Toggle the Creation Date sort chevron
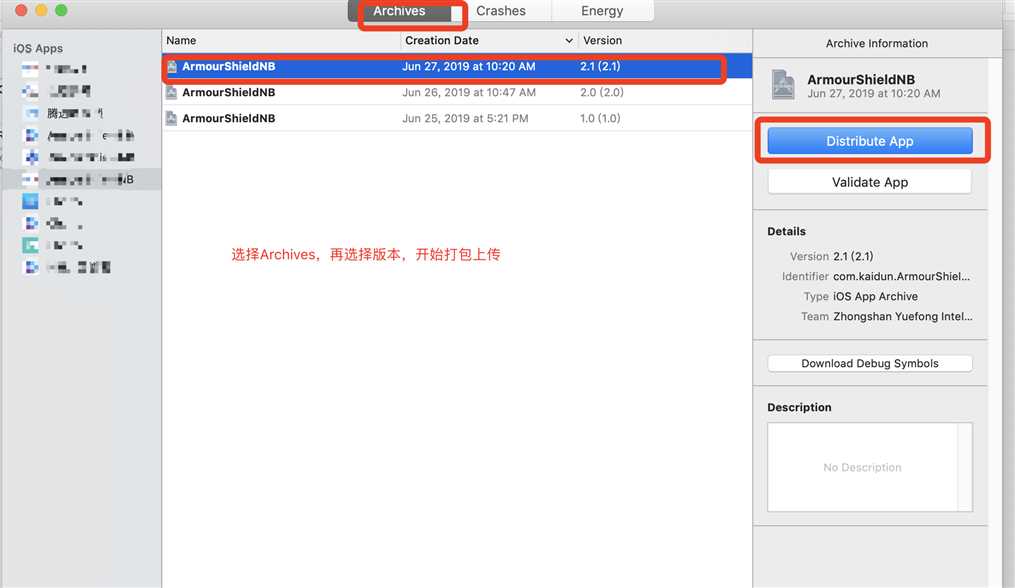This screenshot has height=588, width=1015. [569, 40]
